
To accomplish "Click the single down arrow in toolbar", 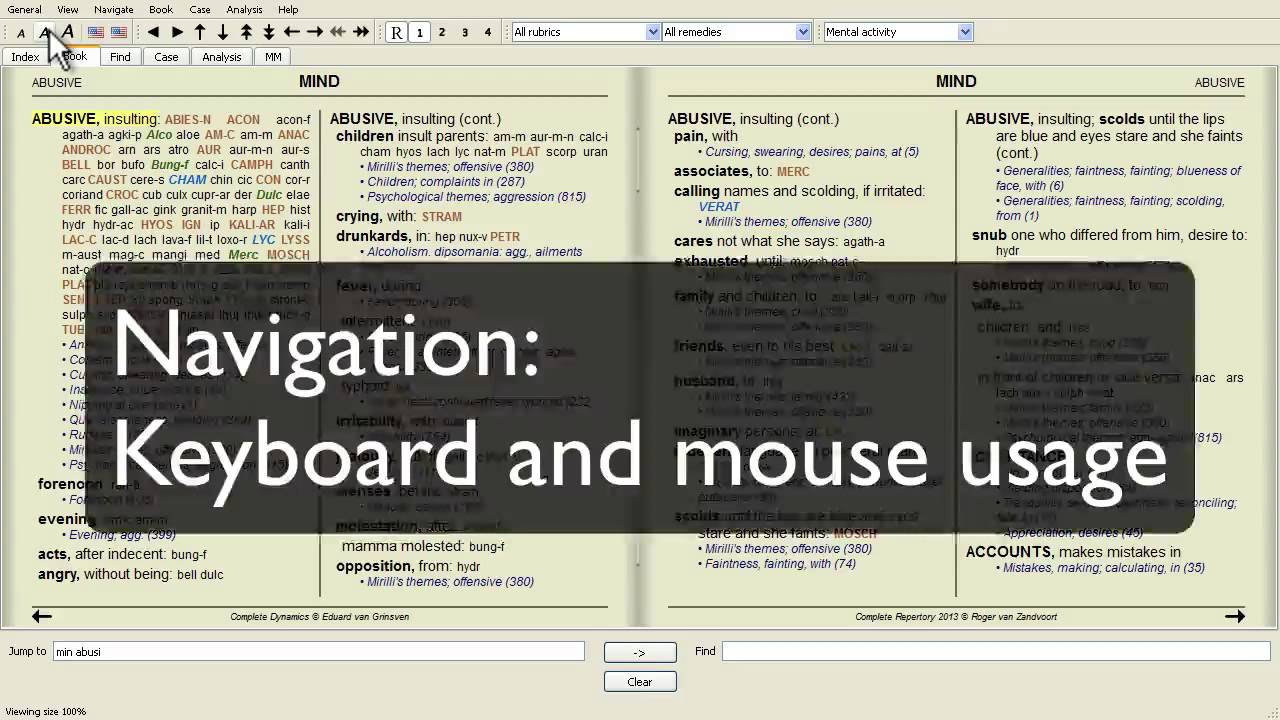I will [223, 33].
